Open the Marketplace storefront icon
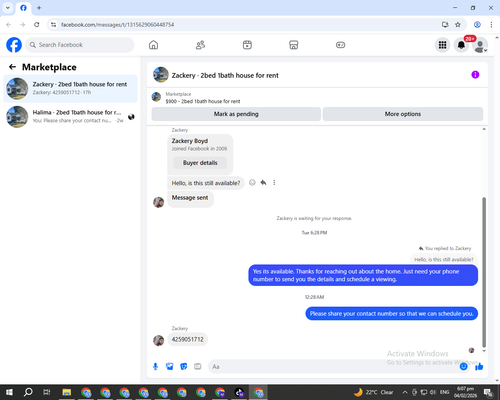 (x=294, y=45)
